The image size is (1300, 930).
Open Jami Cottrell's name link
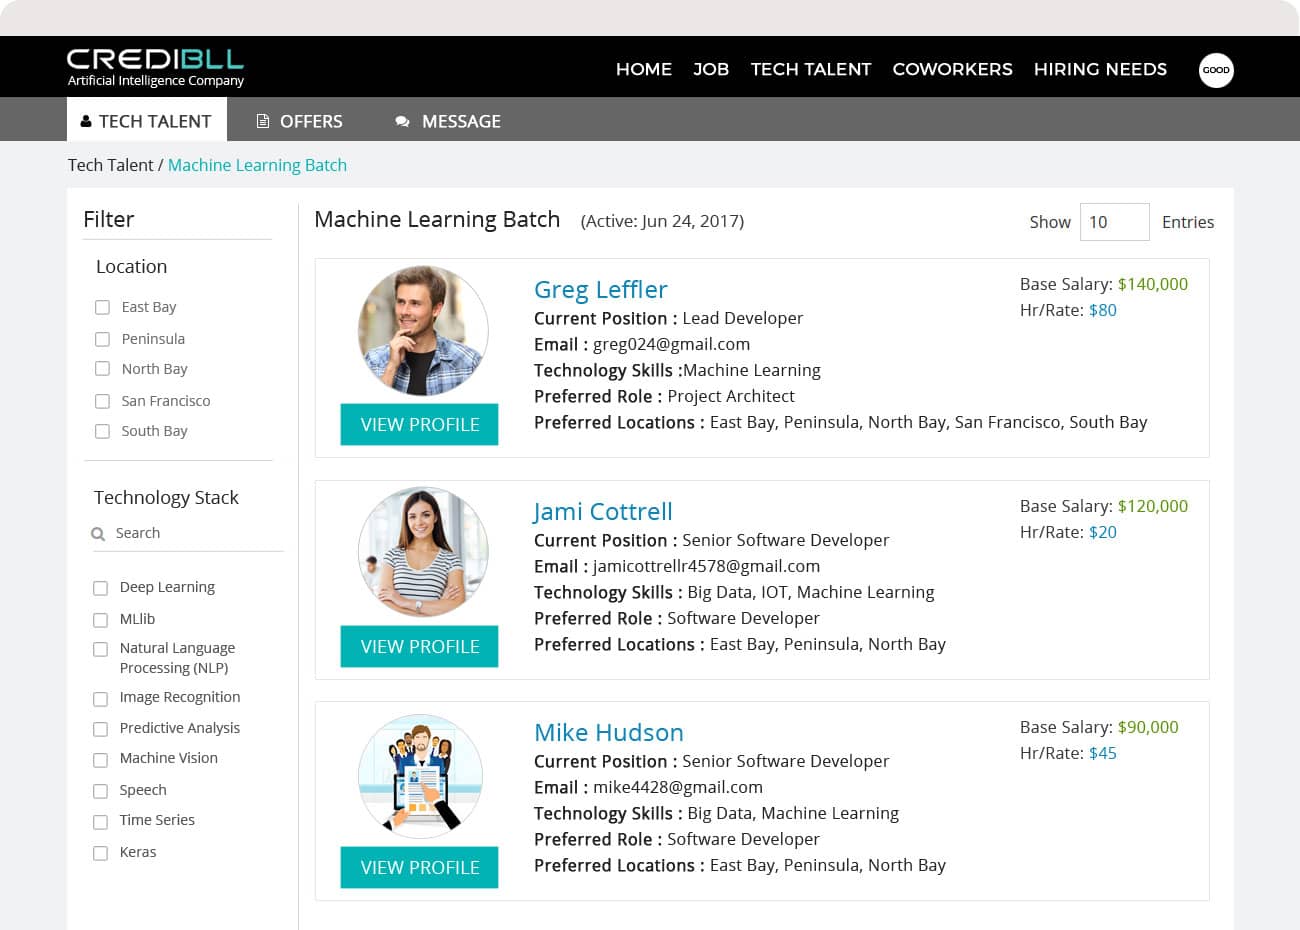coord(602,511)
